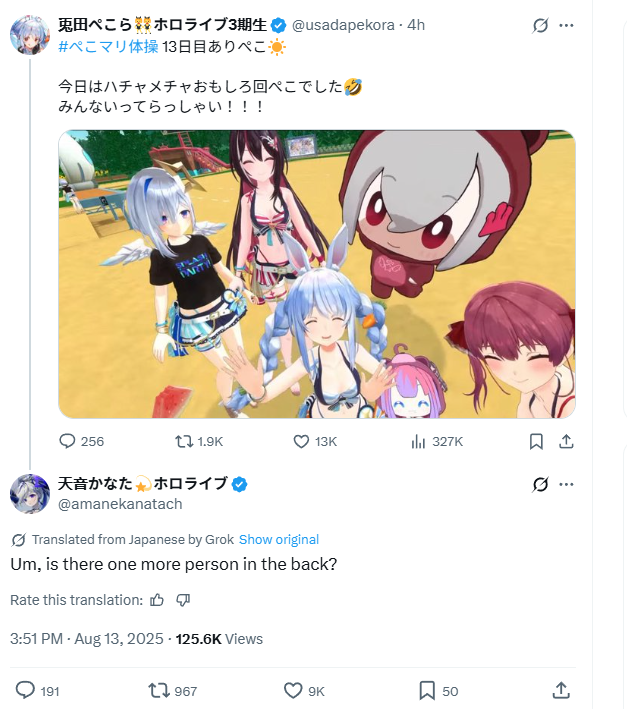Reply to Kanata's post with 191 replies
Screen dimensions: 627x709
coord(38,691)
